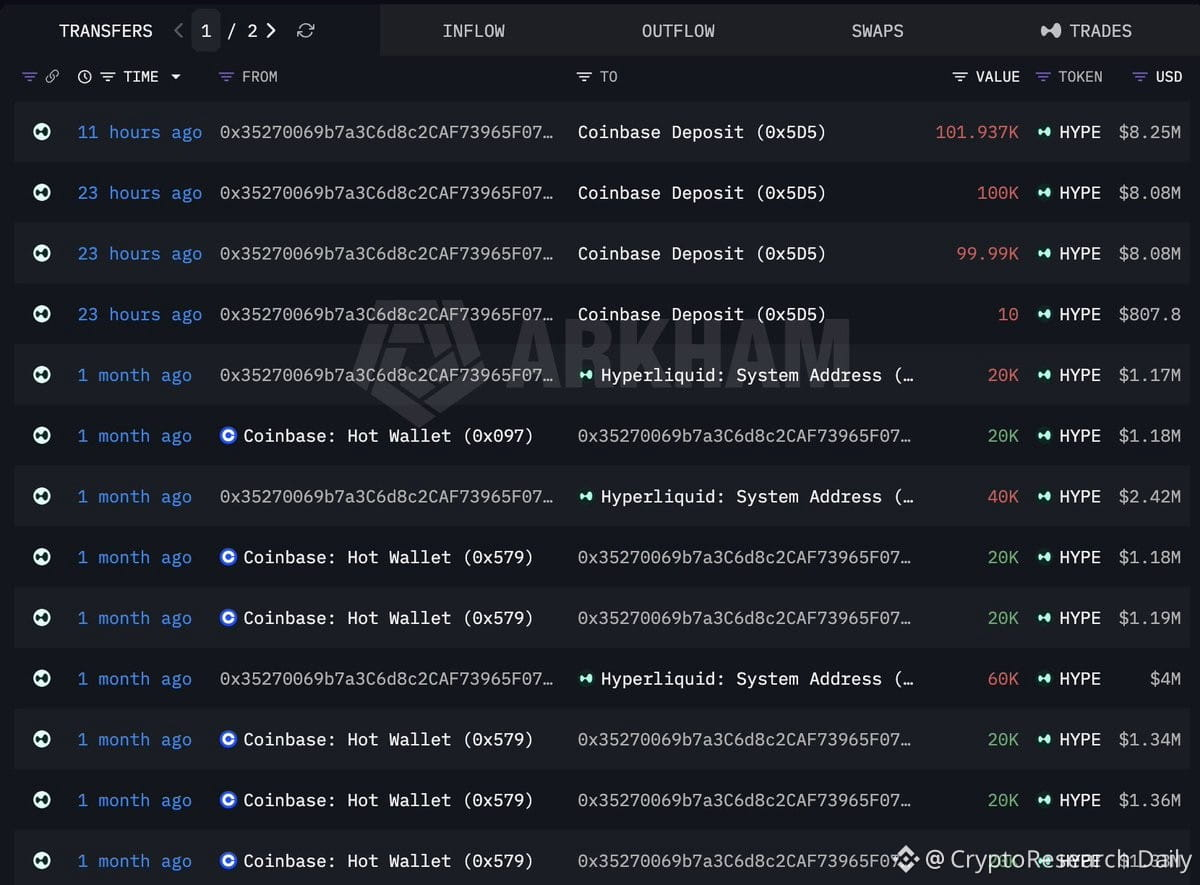Open chain icon of the $1.19M row
The height and width of the screenshot is (885, 1200).
[42, 617]
